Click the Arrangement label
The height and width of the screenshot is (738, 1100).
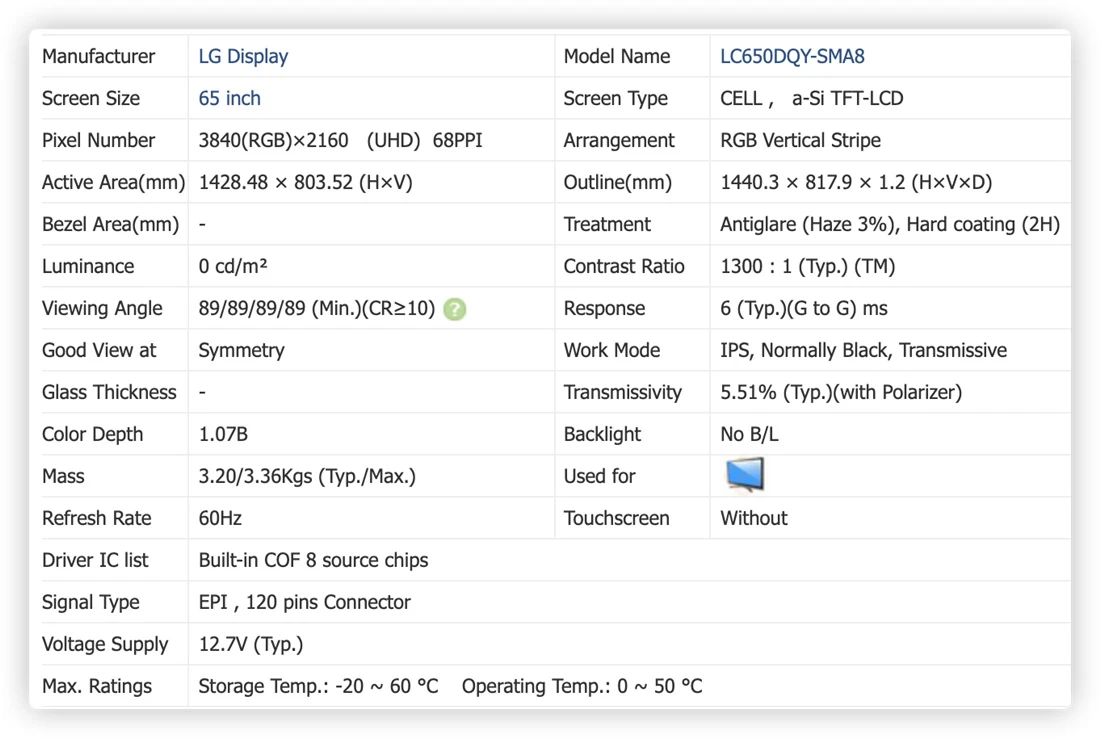[x=619, y=140]
